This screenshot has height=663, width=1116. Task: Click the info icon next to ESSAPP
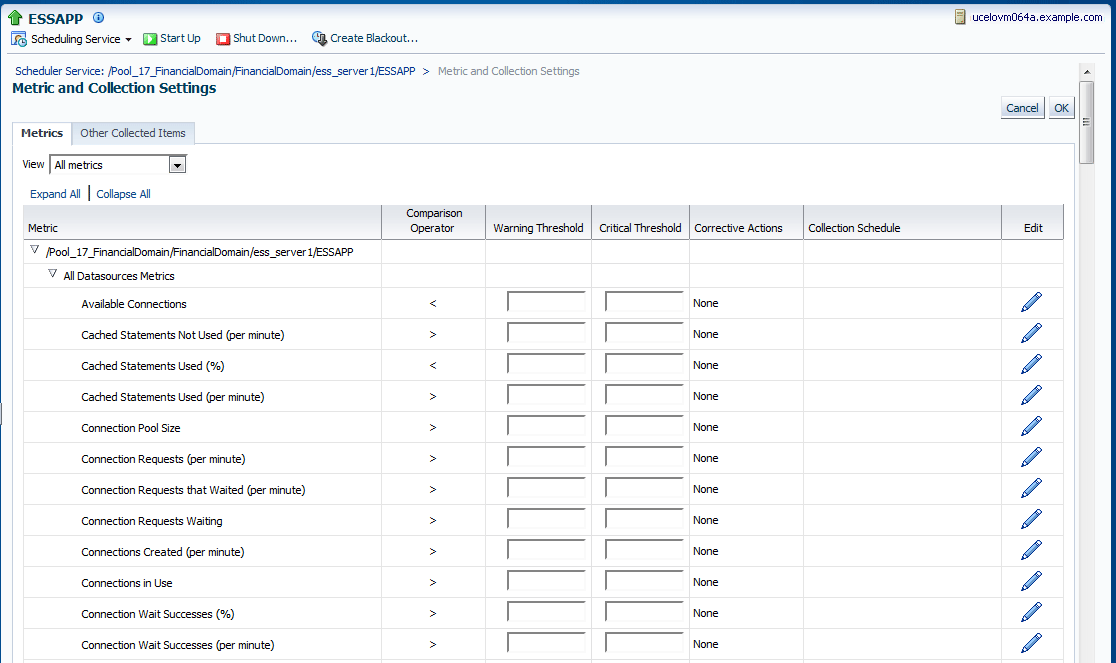(96, 17)
